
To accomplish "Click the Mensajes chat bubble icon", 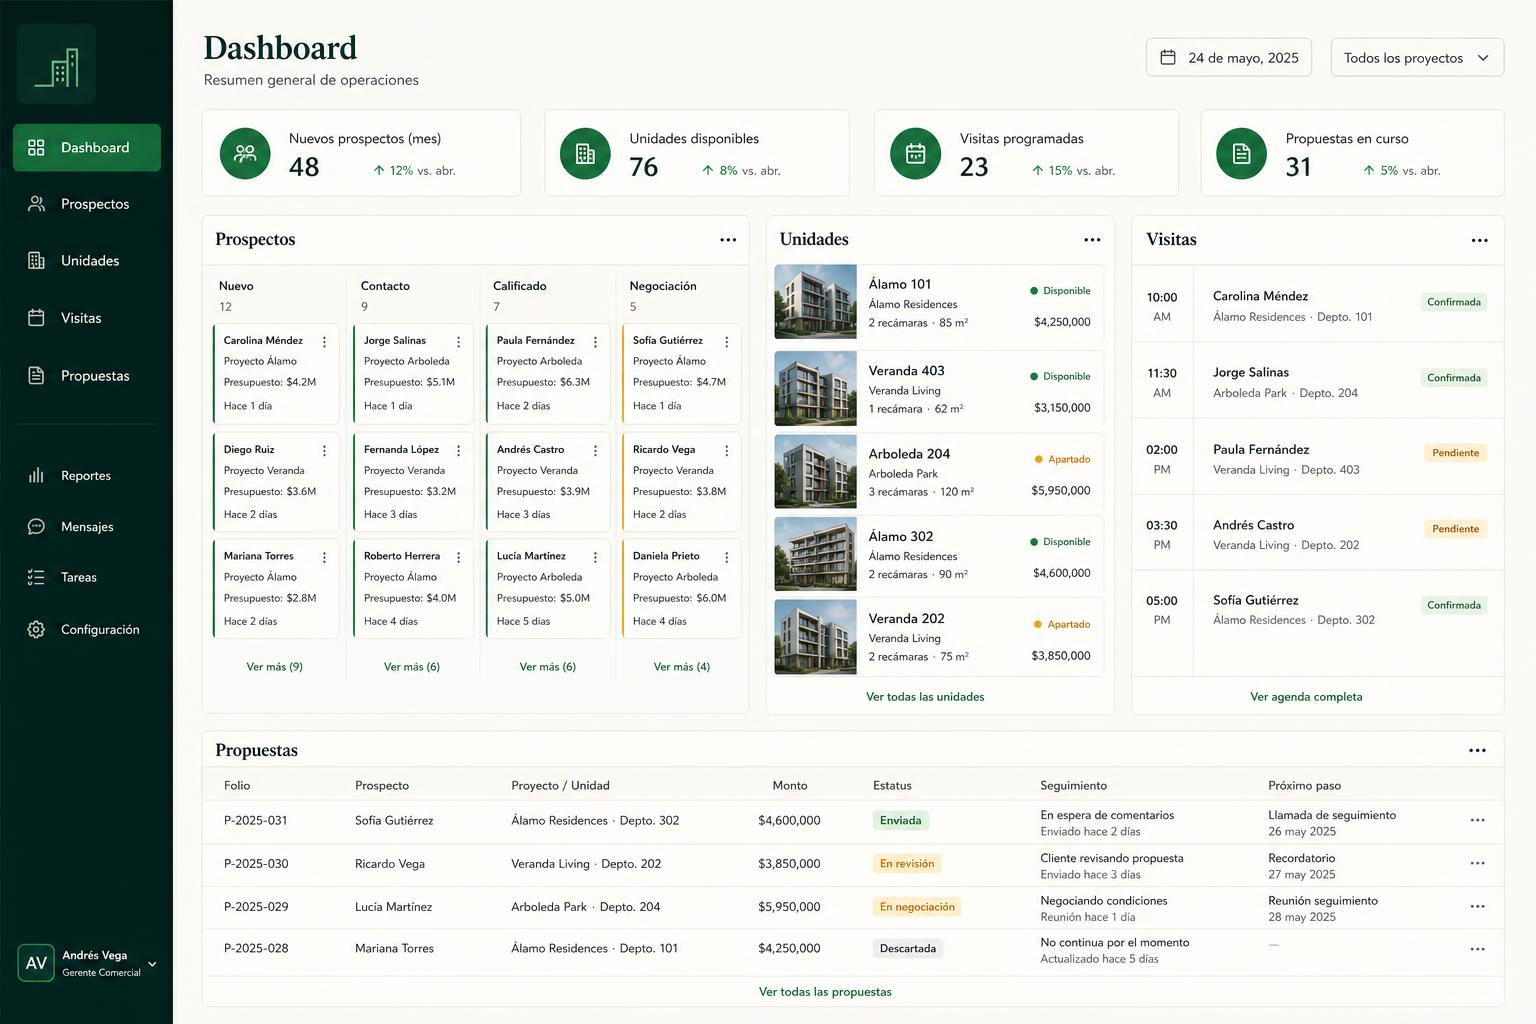I will 36,526.
